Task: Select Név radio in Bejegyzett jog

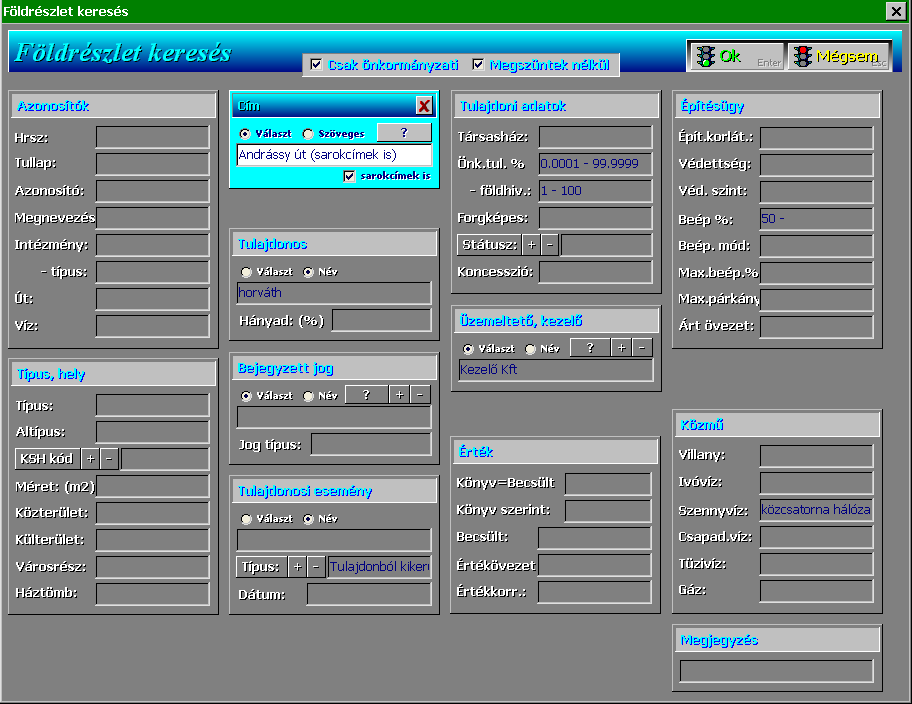Action: click(x=308, y=396)
